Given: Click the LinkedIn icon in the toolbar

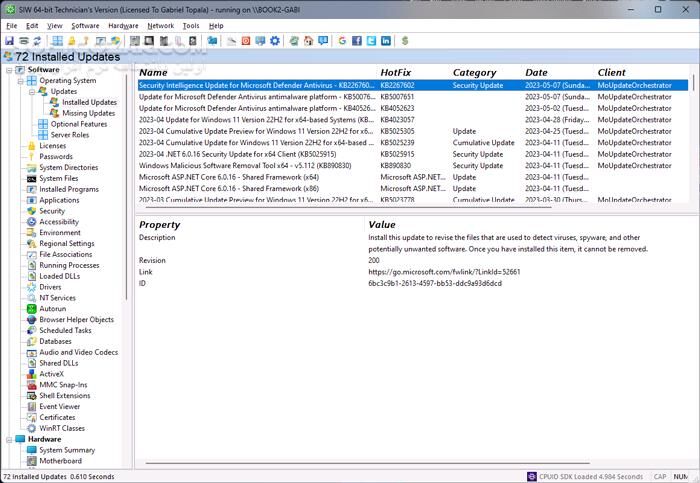Looking at the screenshot, I should point(386,41).
